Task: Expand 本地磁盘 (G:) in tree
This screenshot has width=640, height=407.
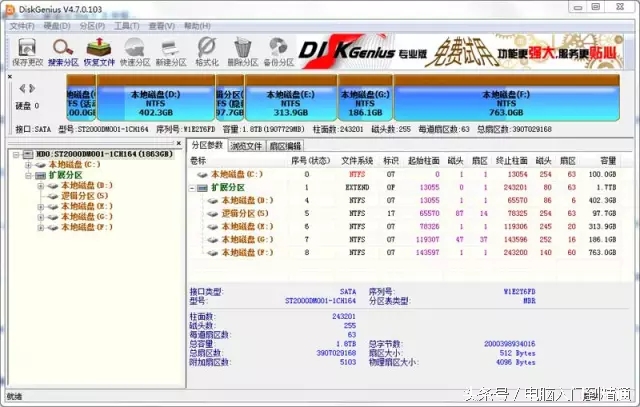Action: point(40,217)
